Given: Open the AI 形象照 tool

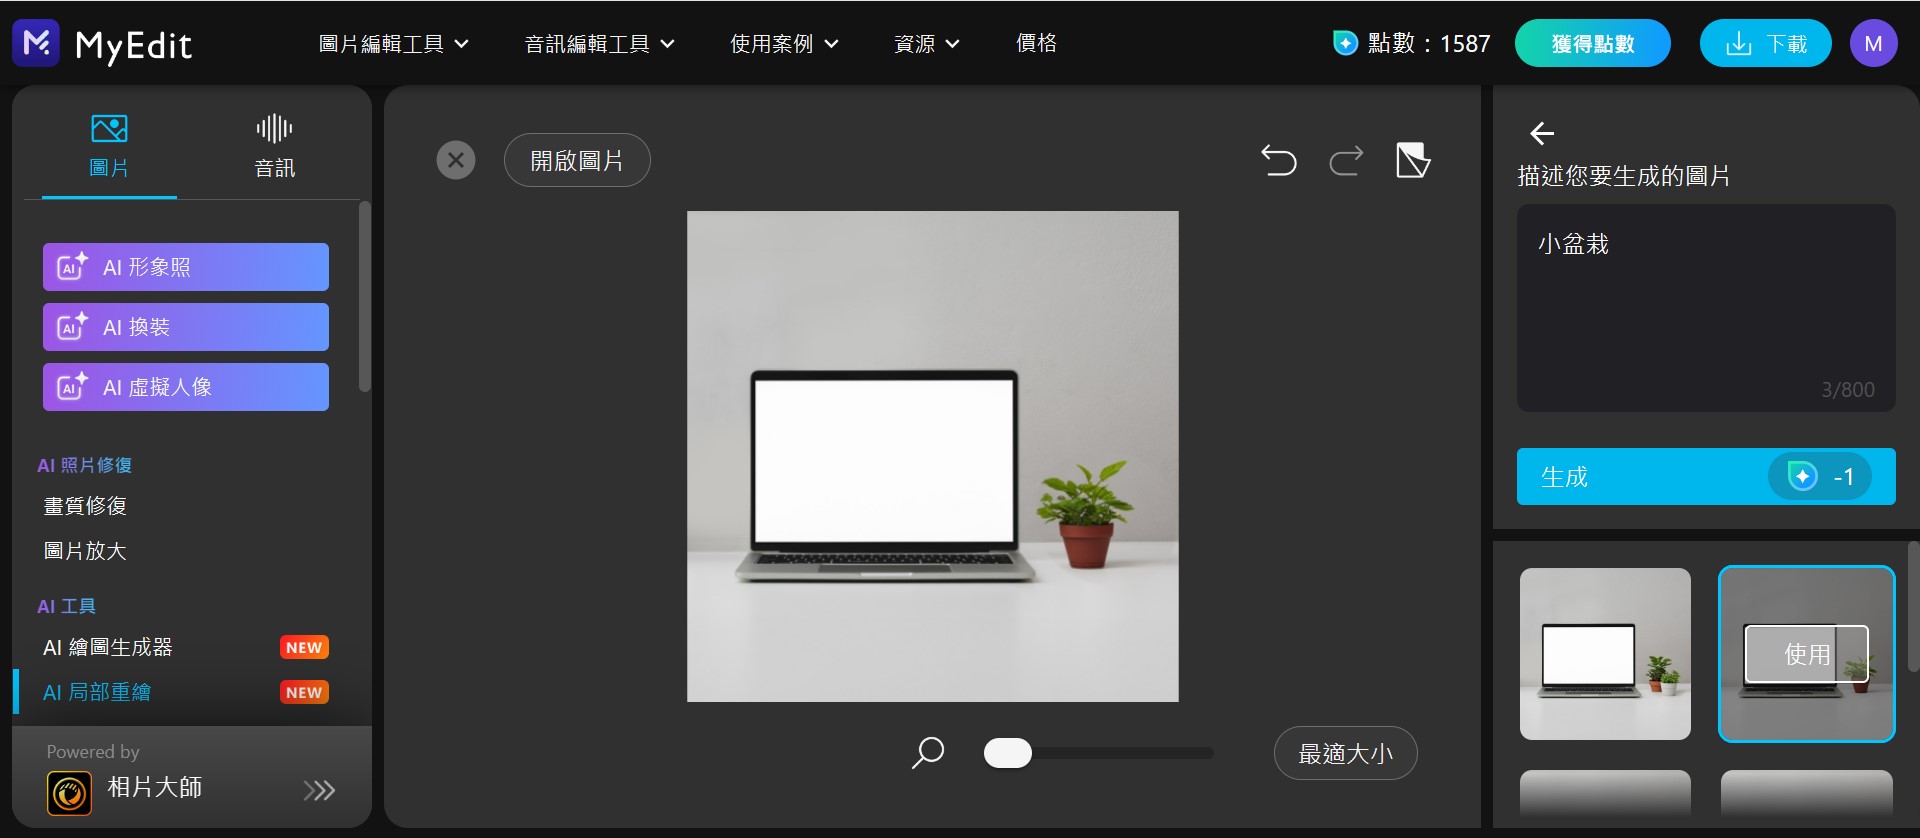Looking at the screenshot, I should pos(186,267).
